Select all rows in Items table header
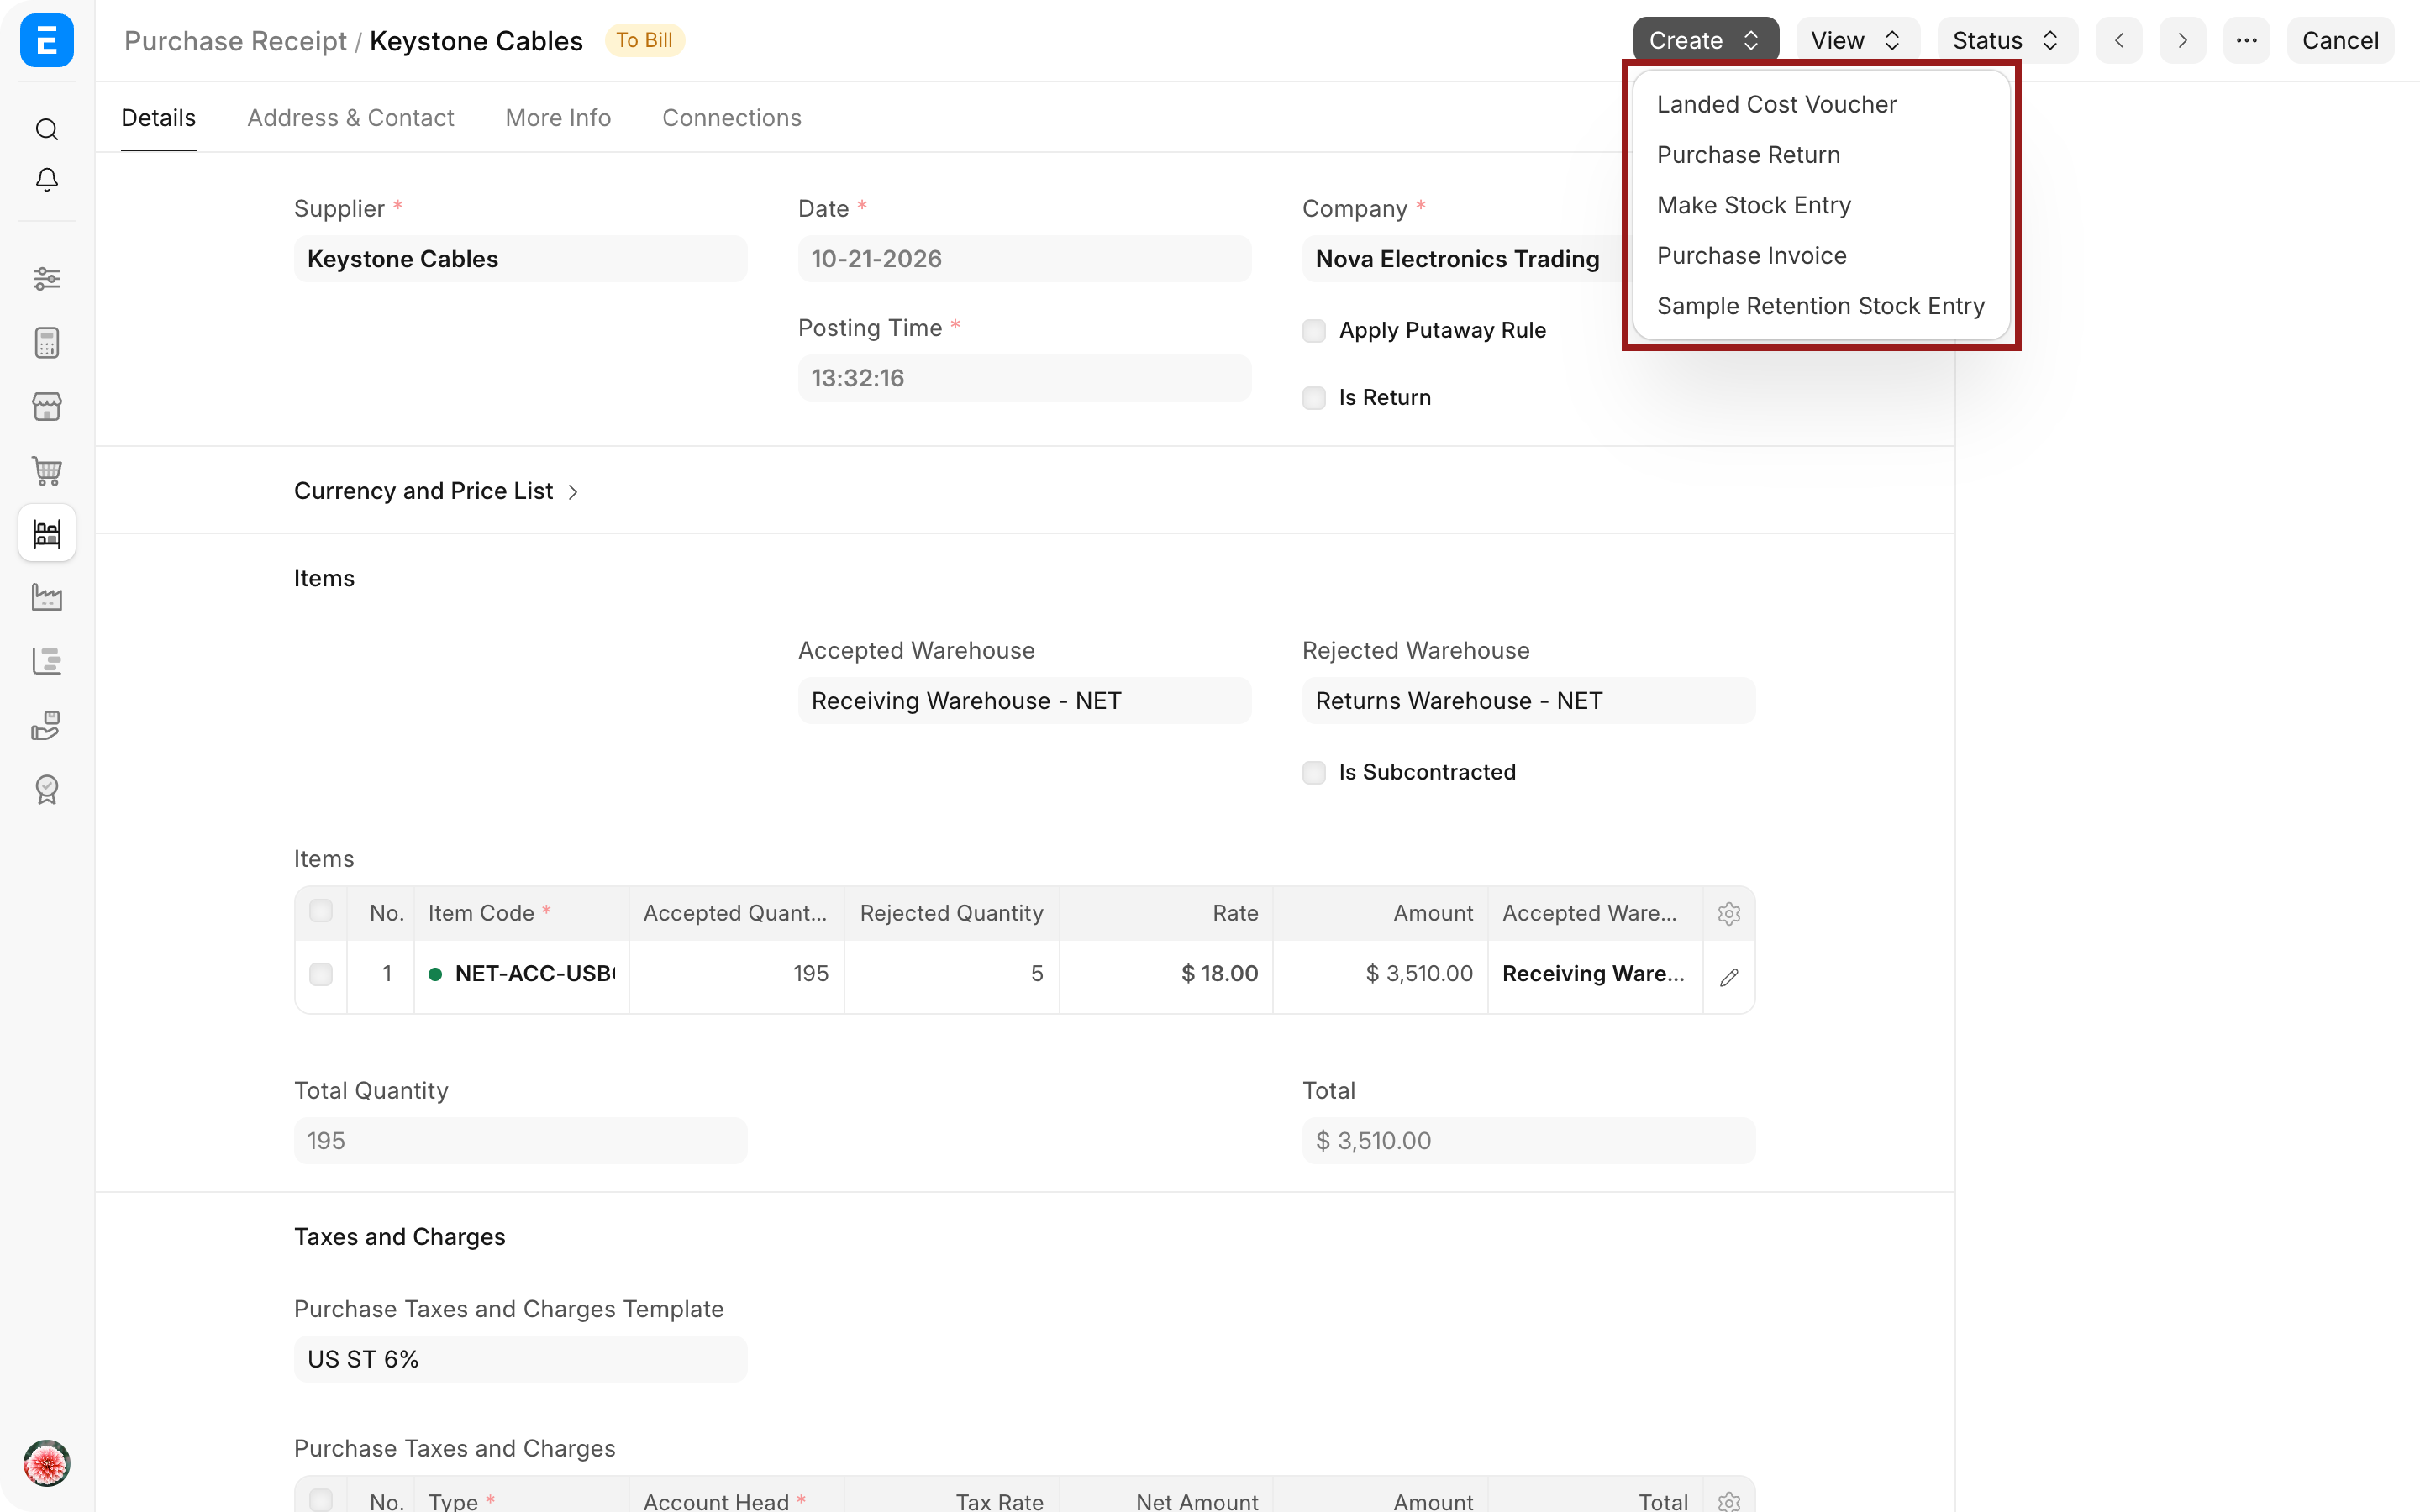The height and width of the screenshot is (1512, 2420). click(x=321, y=911)
